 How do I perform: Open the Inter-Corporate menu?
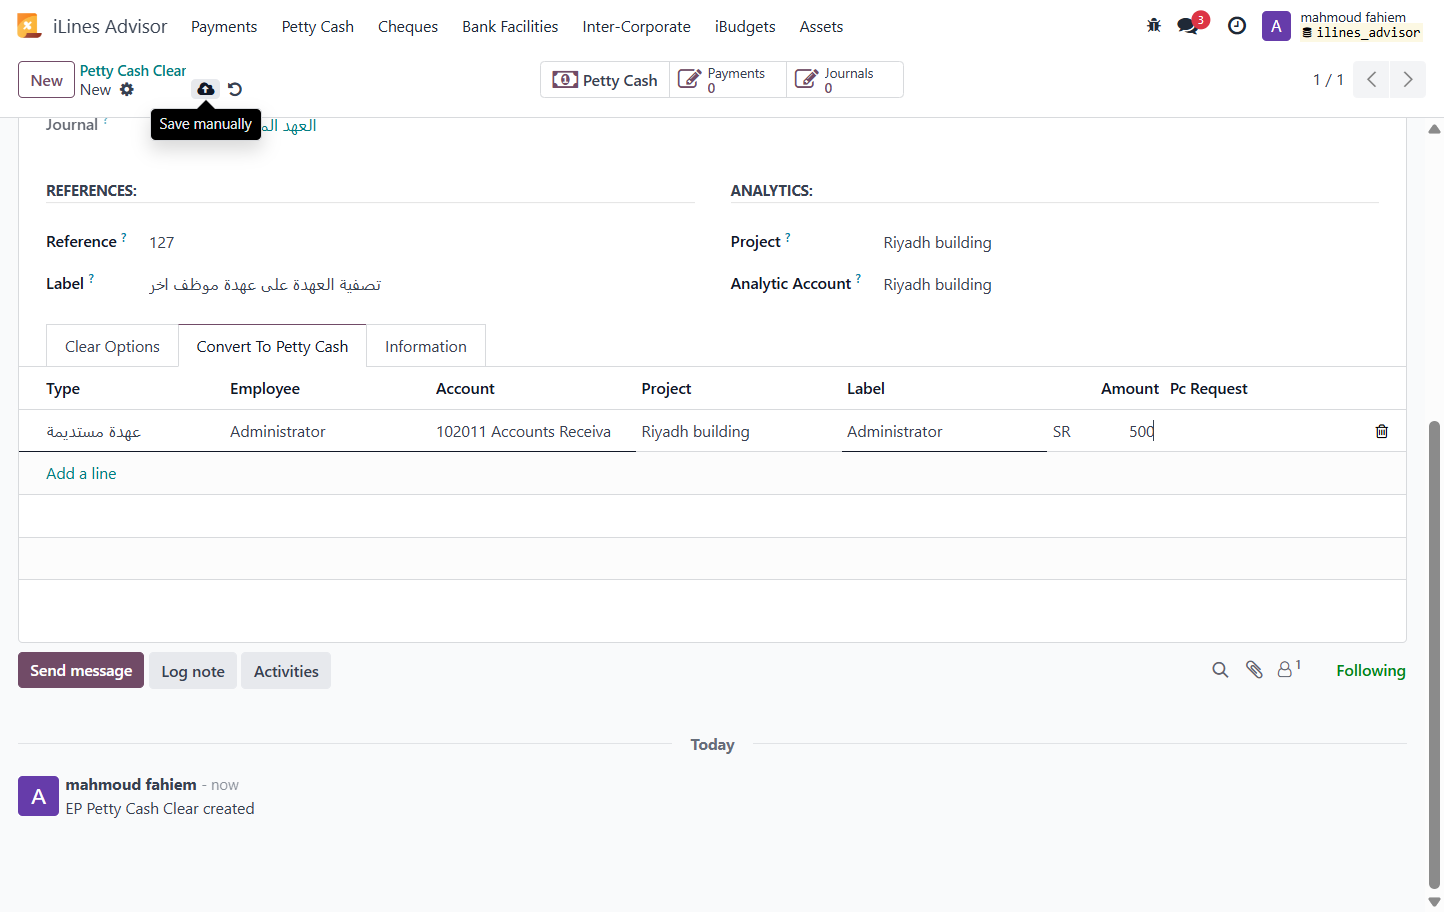(636, 27)
